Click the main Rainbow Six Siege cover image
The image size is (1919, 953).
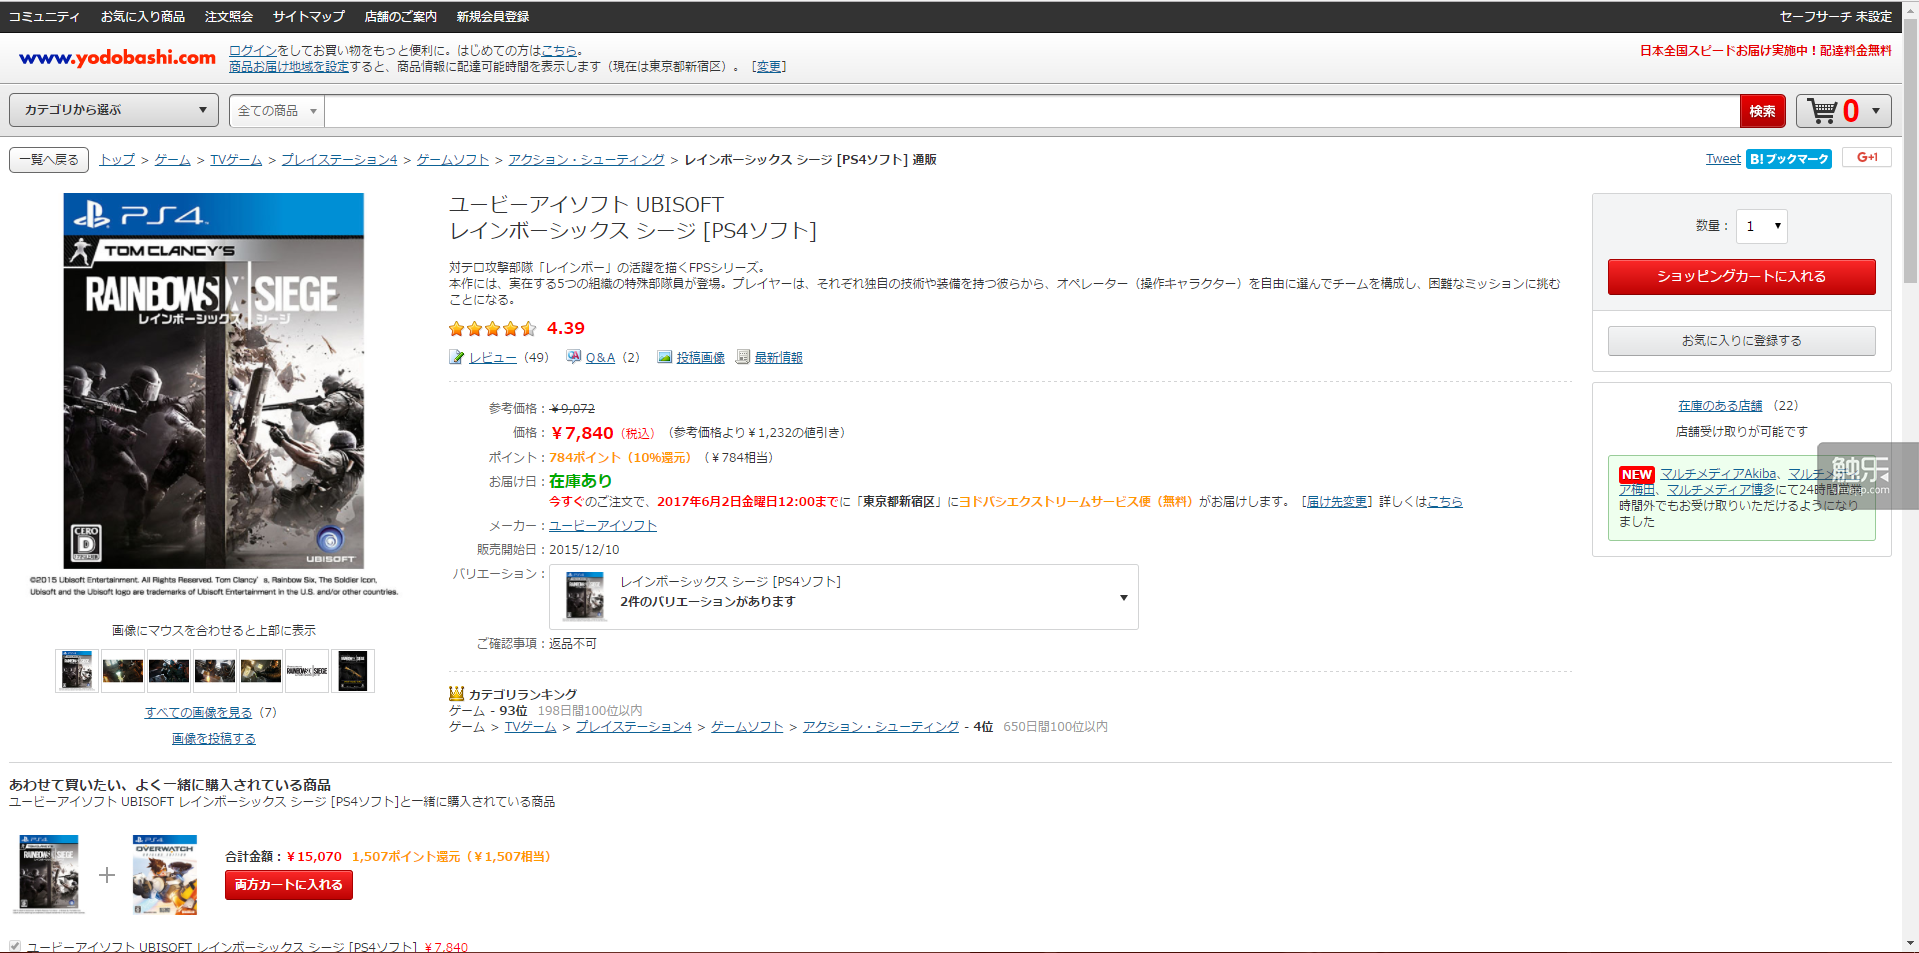(214, 381)
